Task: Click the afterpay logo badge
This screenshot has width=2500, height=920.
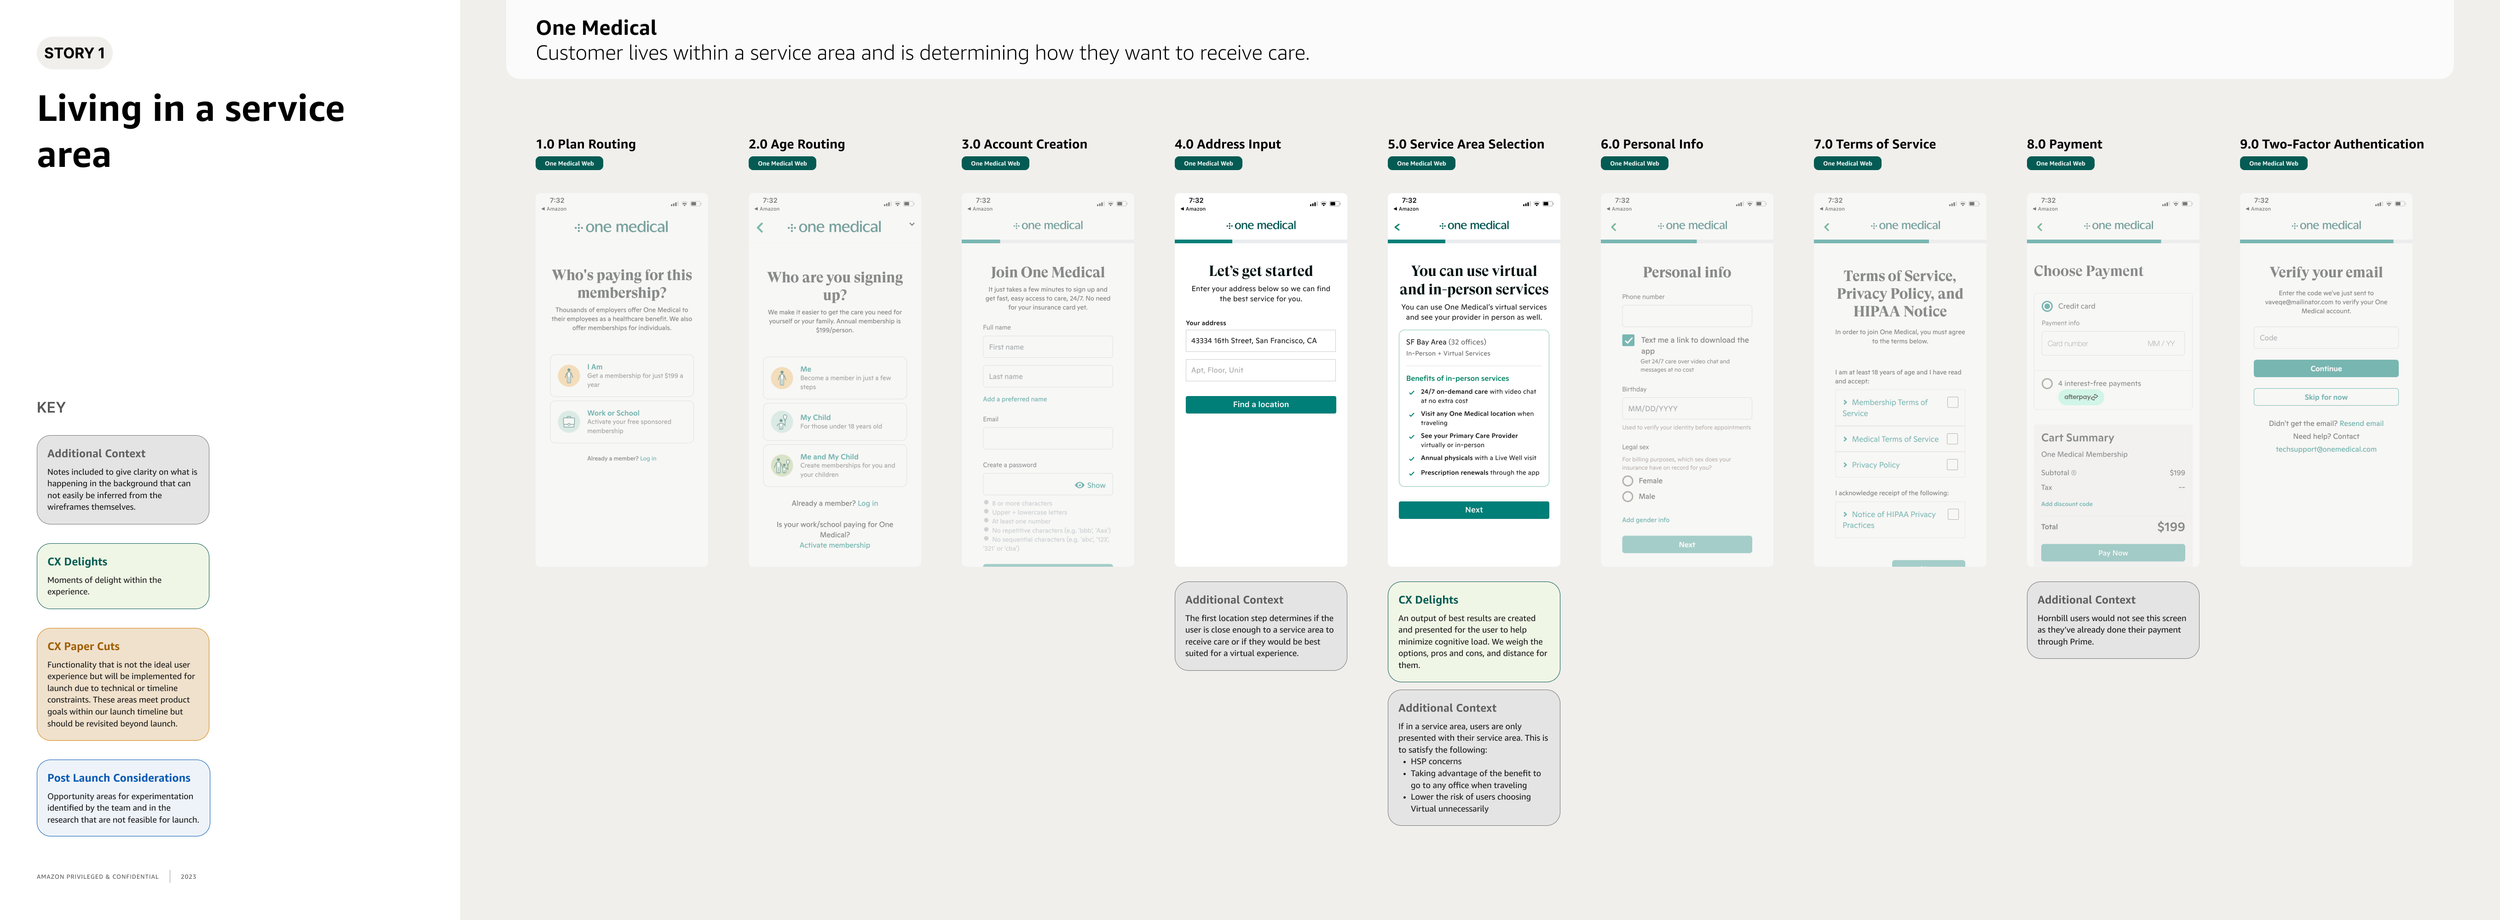Action: click(2080, 397)
